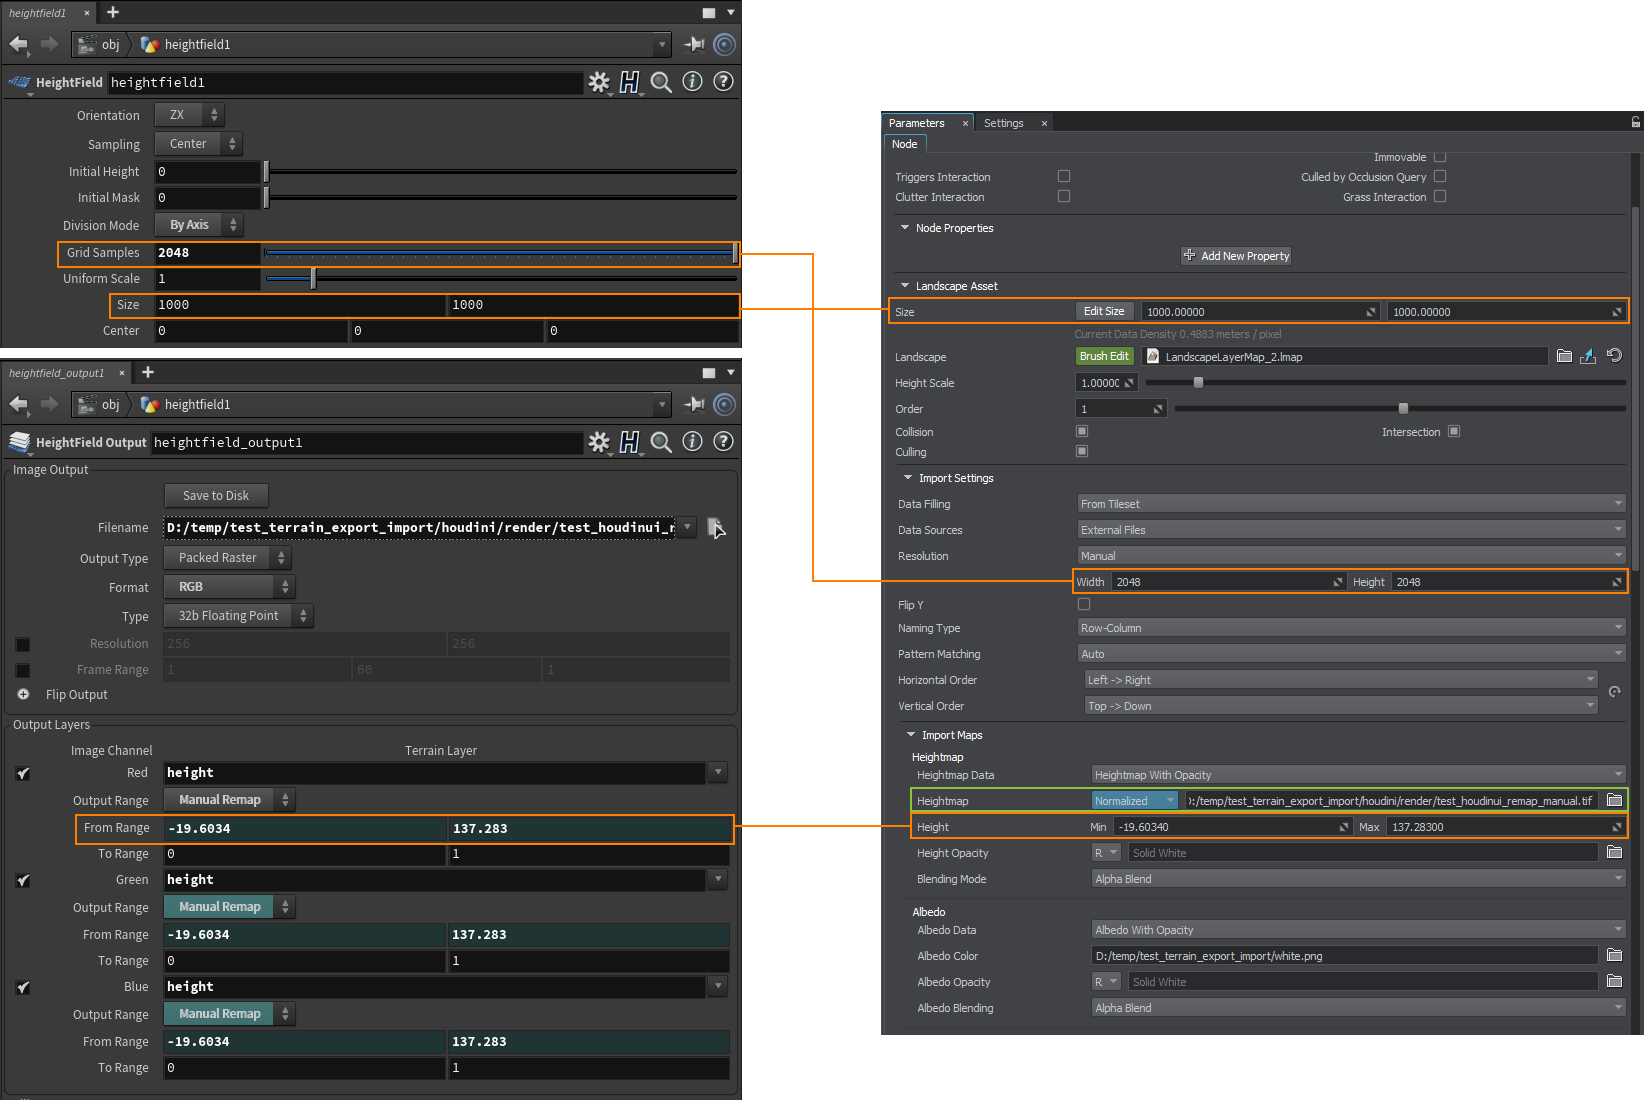Image resolution: width=1644 pixels, height=1100 pixels.
Task: Click the Grid Samples value field
Action: coord(208,253)
